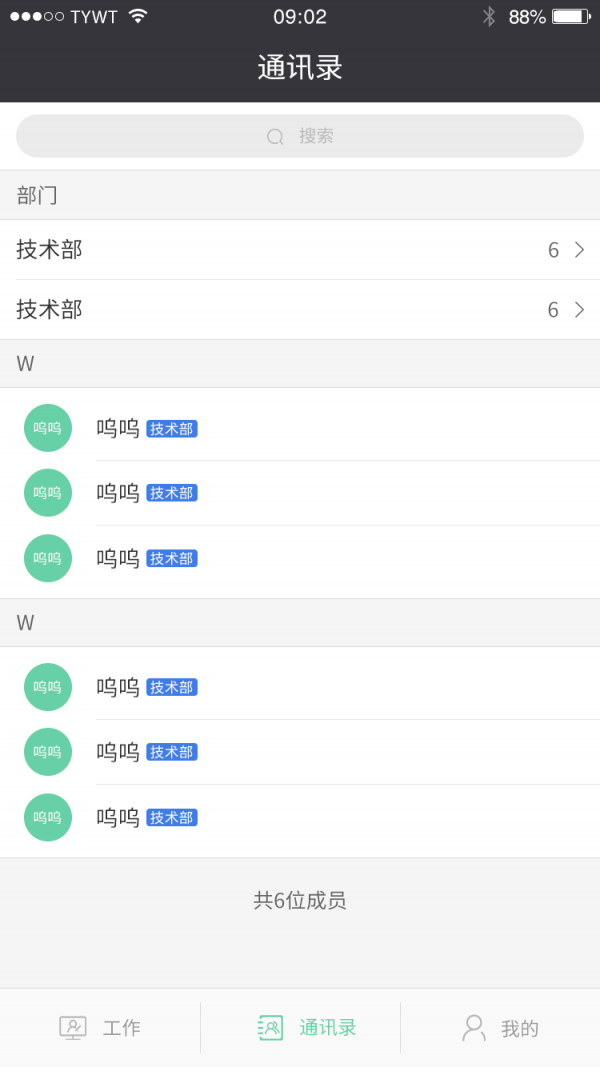This screenshot has width=600, height=1067.
Task: Tap the 工作 monitor icon in the bottom bar
Action: tap(73, 1028)
